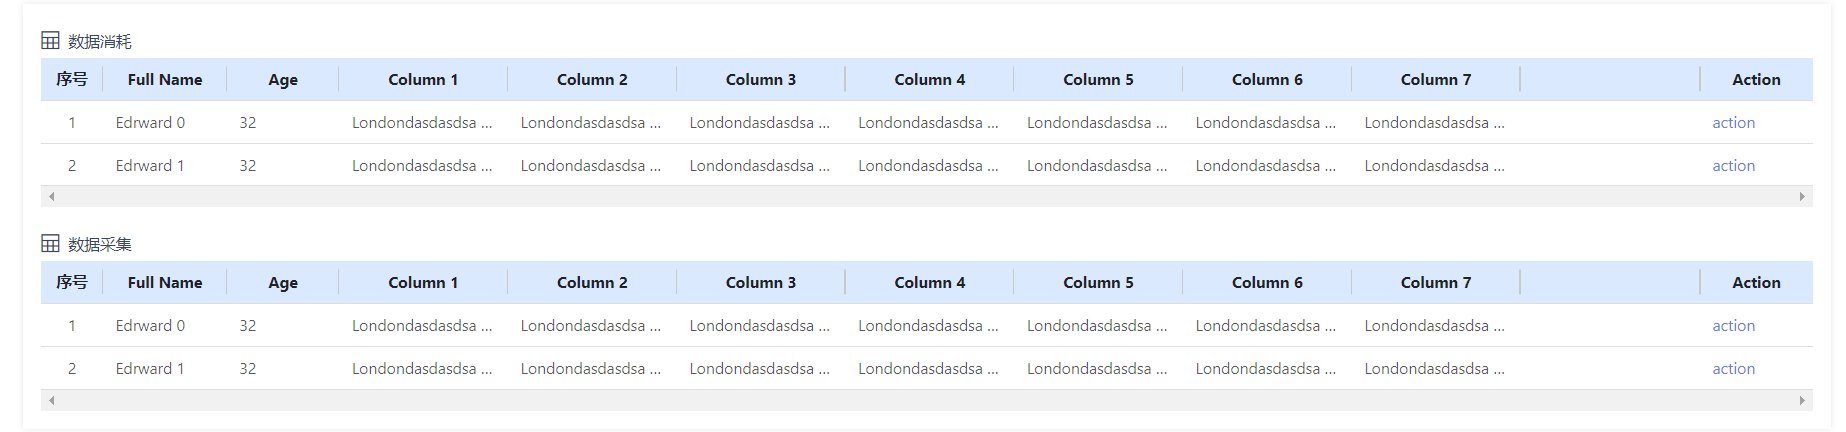The width and height of the screenshot is (1846, 432).
Task: Open action link for Edrward 1 in 数据消耗
Action: click(1733, 166)
